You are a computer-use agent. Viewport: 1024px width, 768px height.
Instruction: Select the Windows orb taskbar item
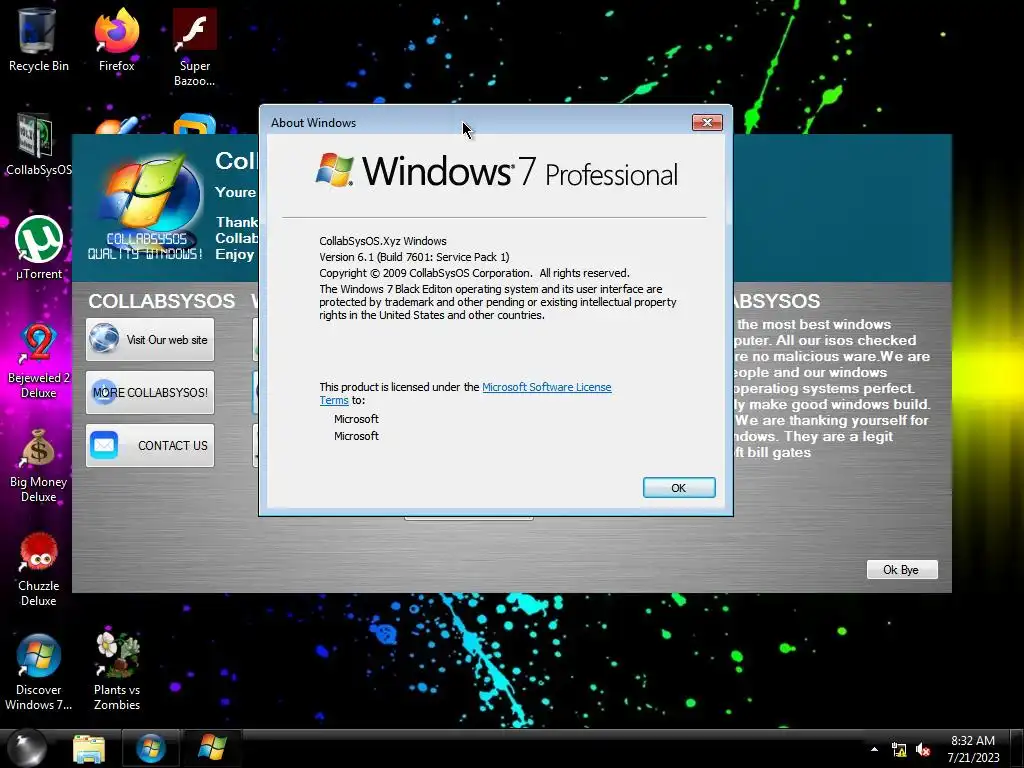151,749
